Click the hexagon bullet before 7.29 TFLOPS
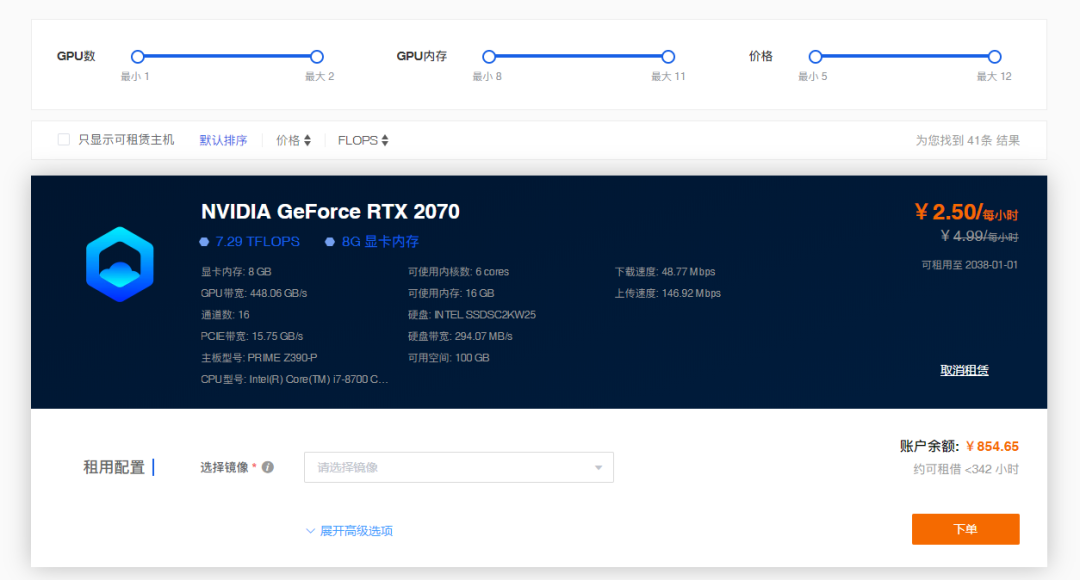 coord(204,242)
